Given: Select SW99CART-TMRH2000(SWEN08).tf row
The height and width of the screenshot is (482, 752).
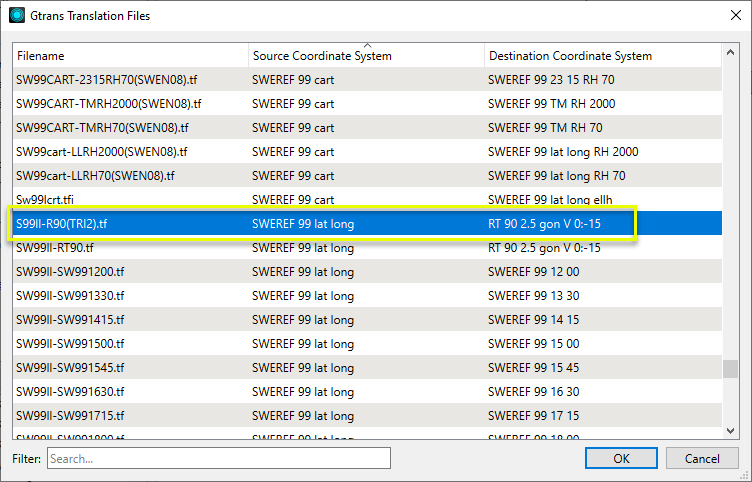Looking at the screenshot, I should (109, 103).
